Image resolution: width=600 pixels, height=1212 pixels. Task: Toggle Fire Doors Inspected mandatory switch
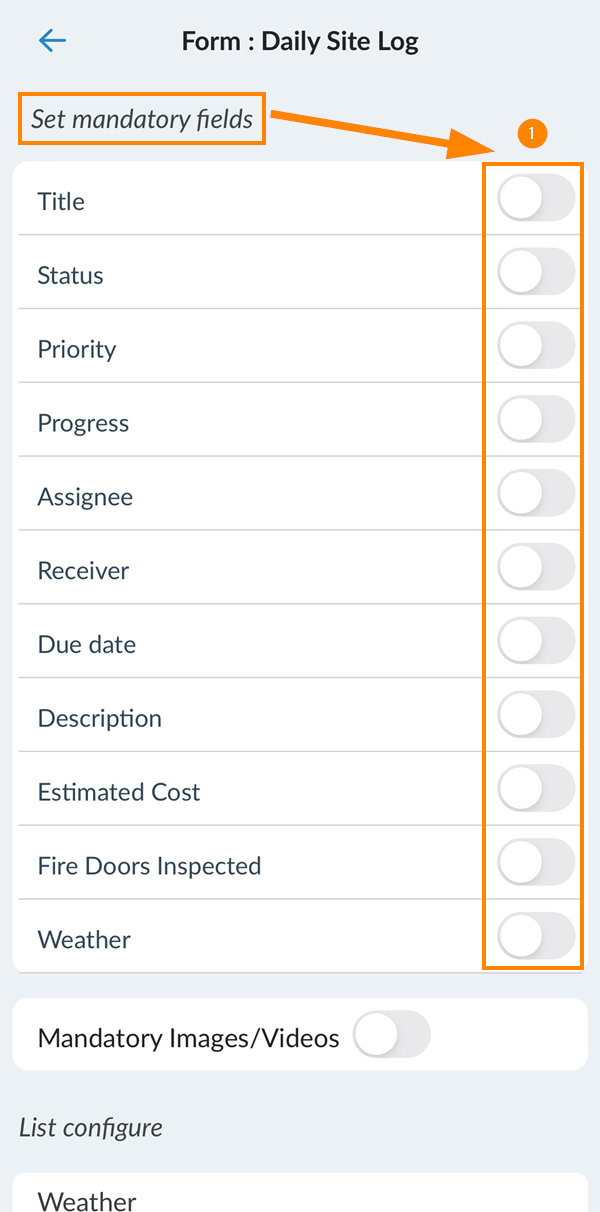(536, 864)
